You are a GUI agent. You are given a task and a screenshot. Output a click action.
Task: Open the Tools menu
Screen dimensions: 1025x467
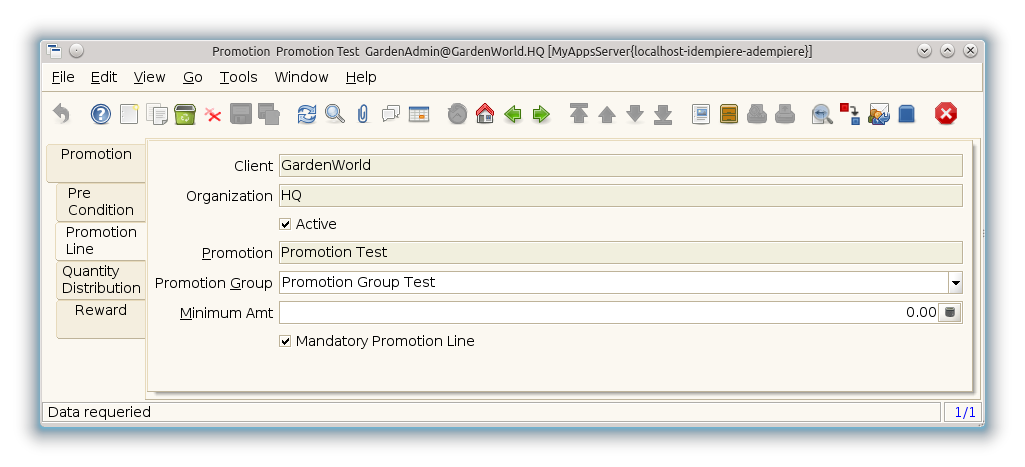(238, 77)
